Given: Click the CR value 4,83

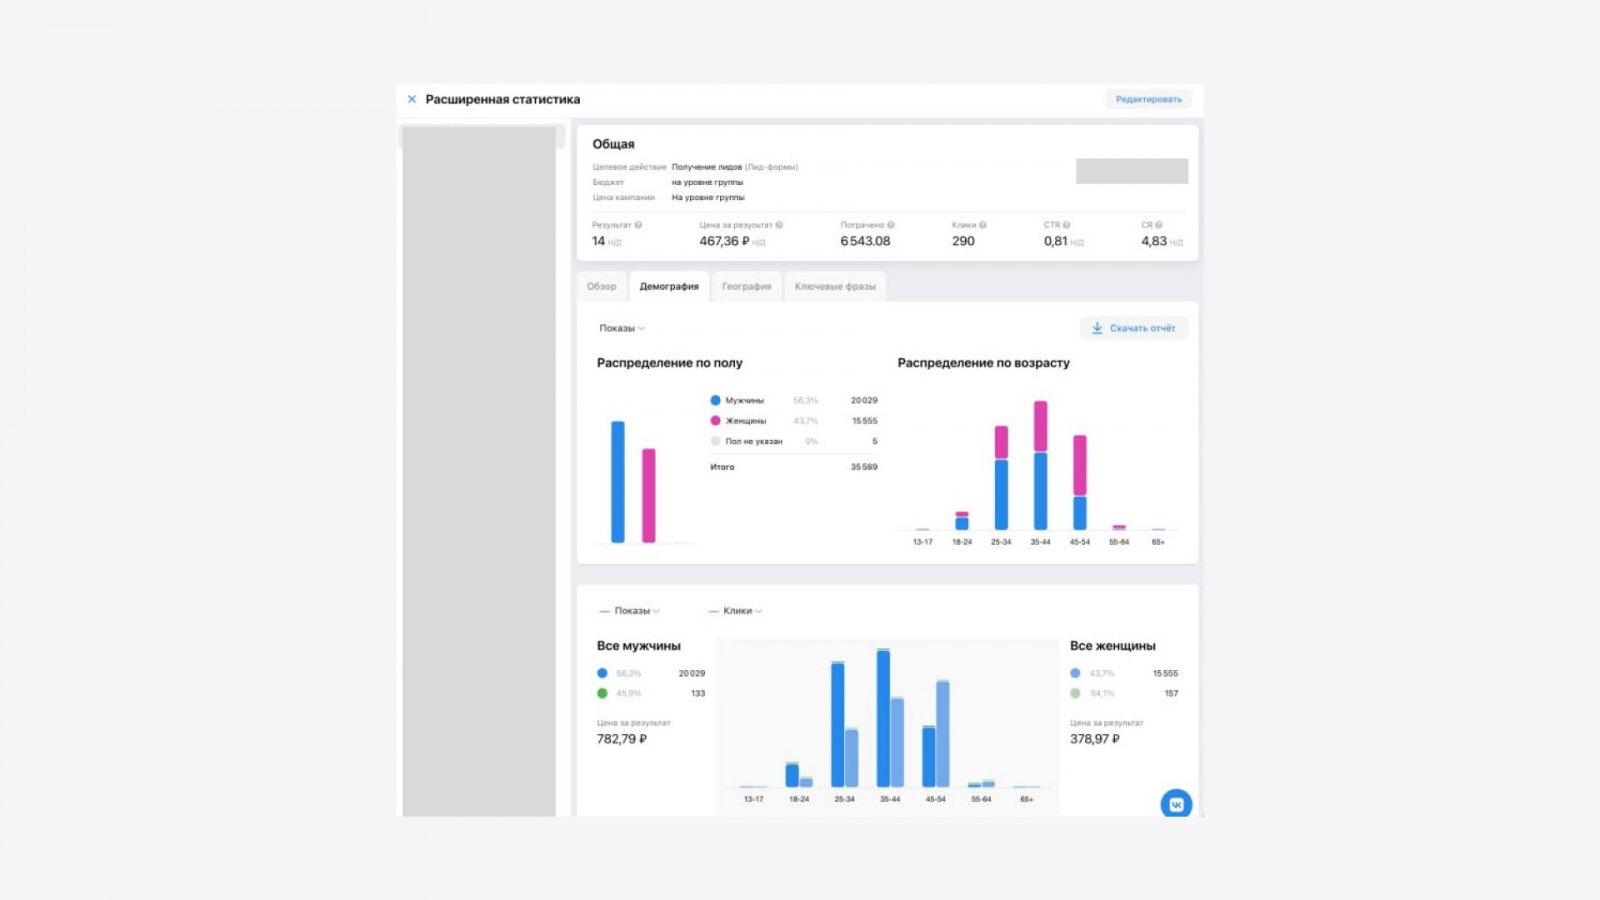Looking at the screenshot, I should [x=1154, y=241].
